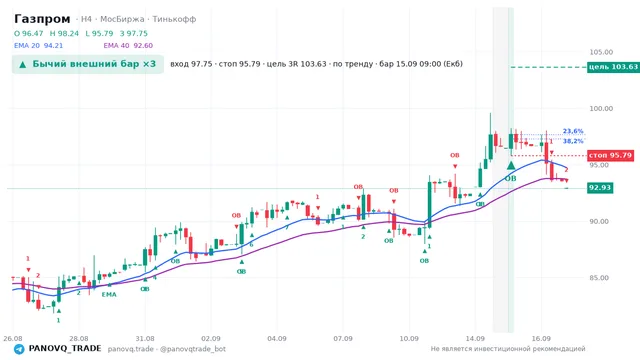This screenshot has height=360, width=640.
Task: Click the 26.08 date axis label
Action: pyautogui.click(x=13, y=339)
